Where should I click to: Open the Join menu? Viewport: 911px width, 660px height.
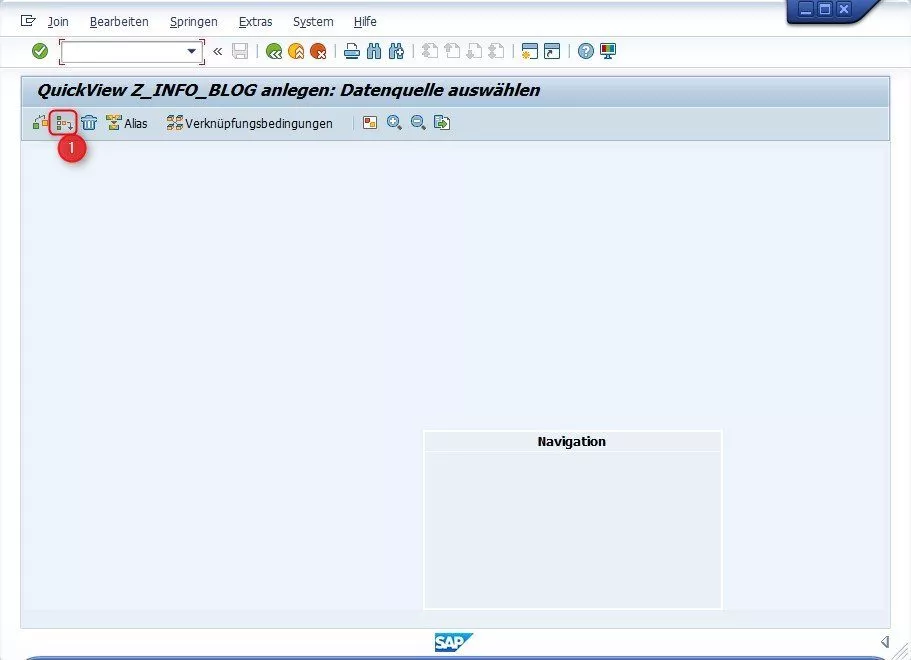point(58,21)
